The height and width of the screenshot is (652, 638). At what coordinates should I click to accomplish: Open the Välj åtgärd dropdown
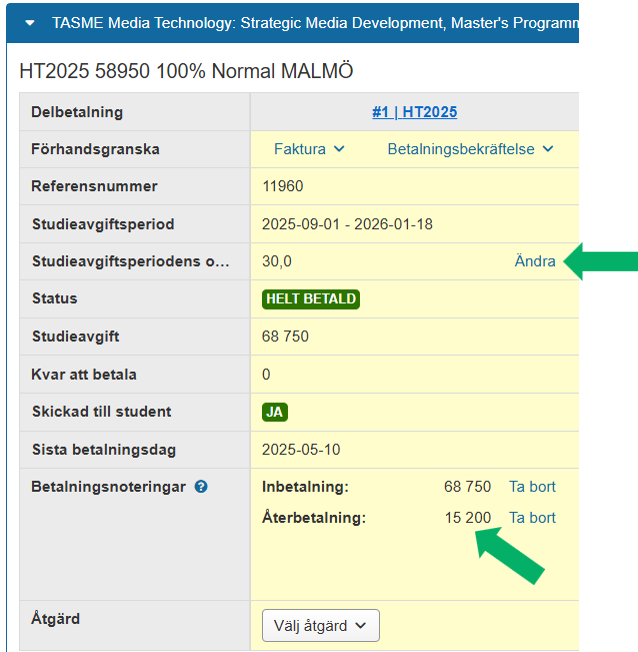[321, 625]
